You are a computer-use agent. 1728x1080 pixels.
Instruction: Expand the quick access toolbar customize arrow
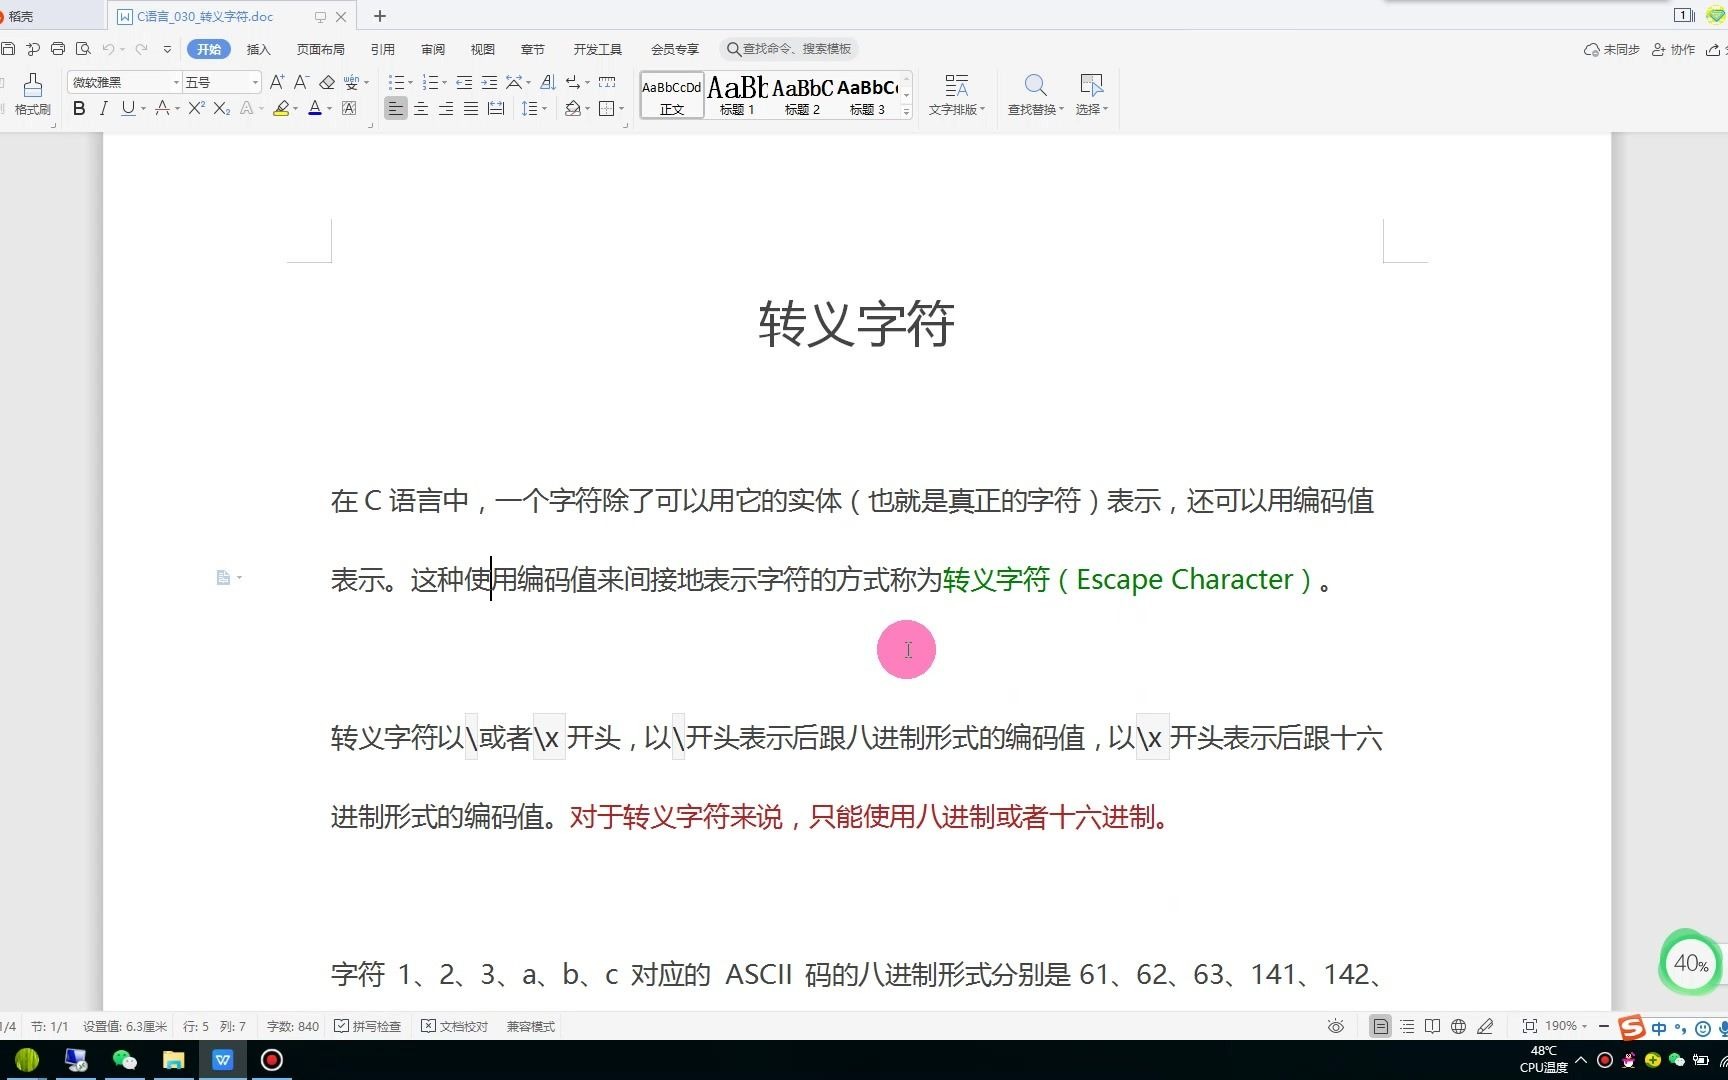coord(167,48)
